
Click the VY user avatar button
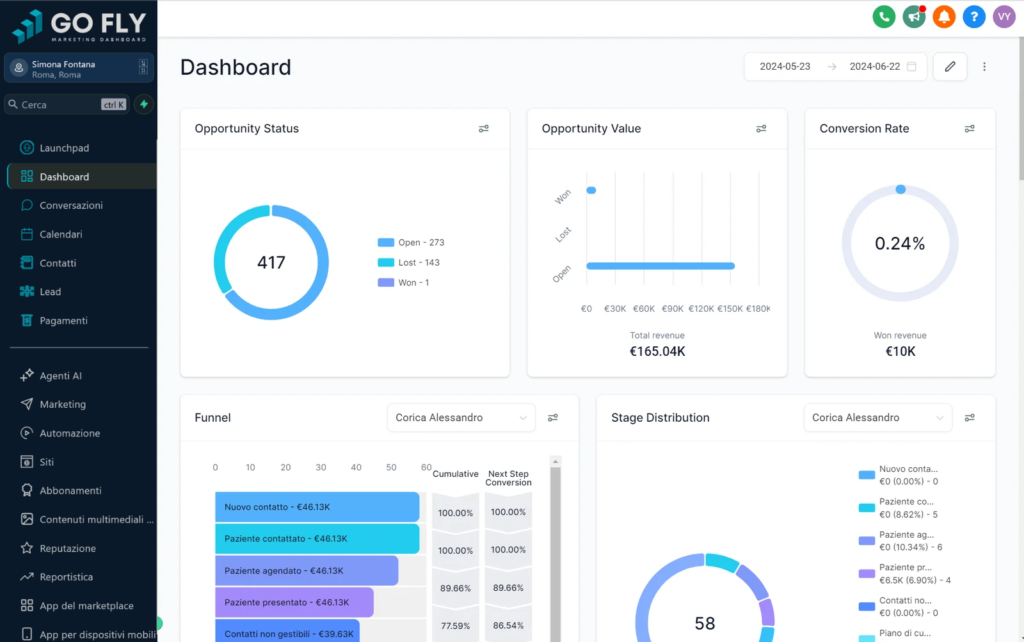coord(1004,16)
